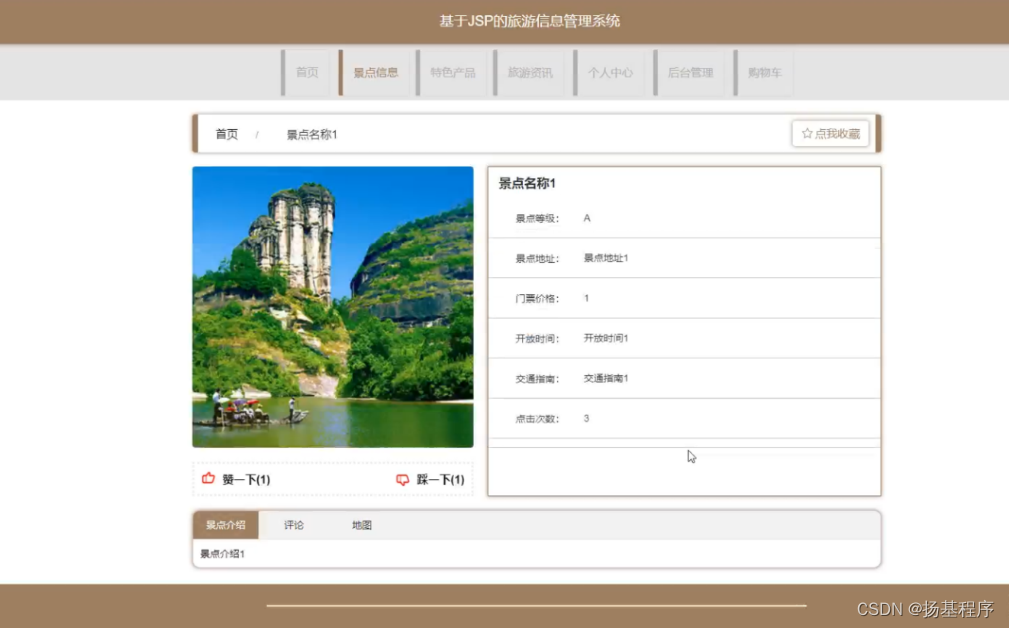Click the 点击次数 label
Viewport: 1010px width, 628px height.
[x=537, y=419]
